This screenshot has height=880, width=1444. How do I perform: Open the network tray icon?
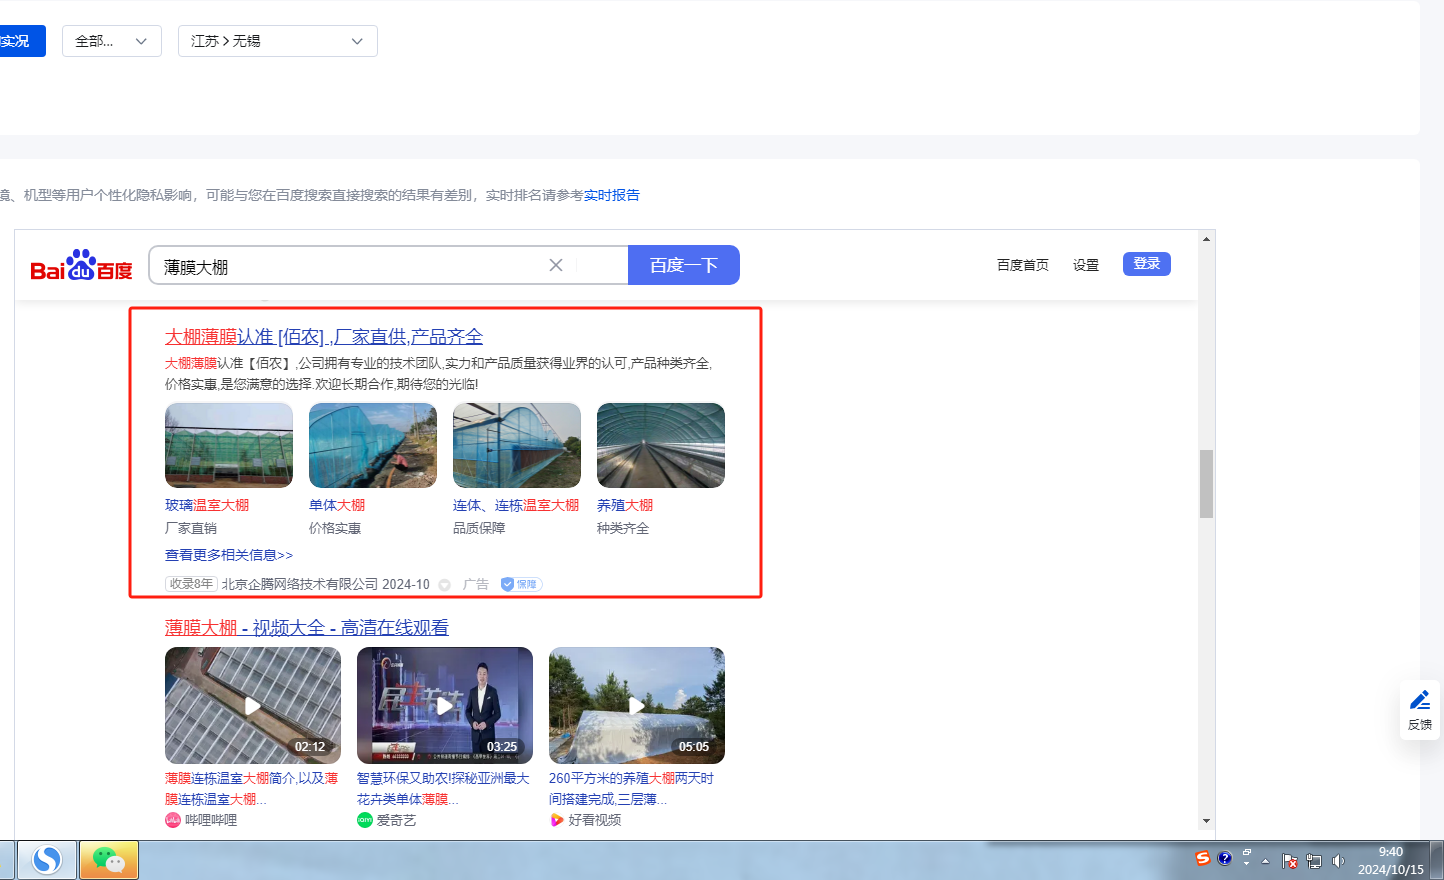click(x=1314, y=861)
